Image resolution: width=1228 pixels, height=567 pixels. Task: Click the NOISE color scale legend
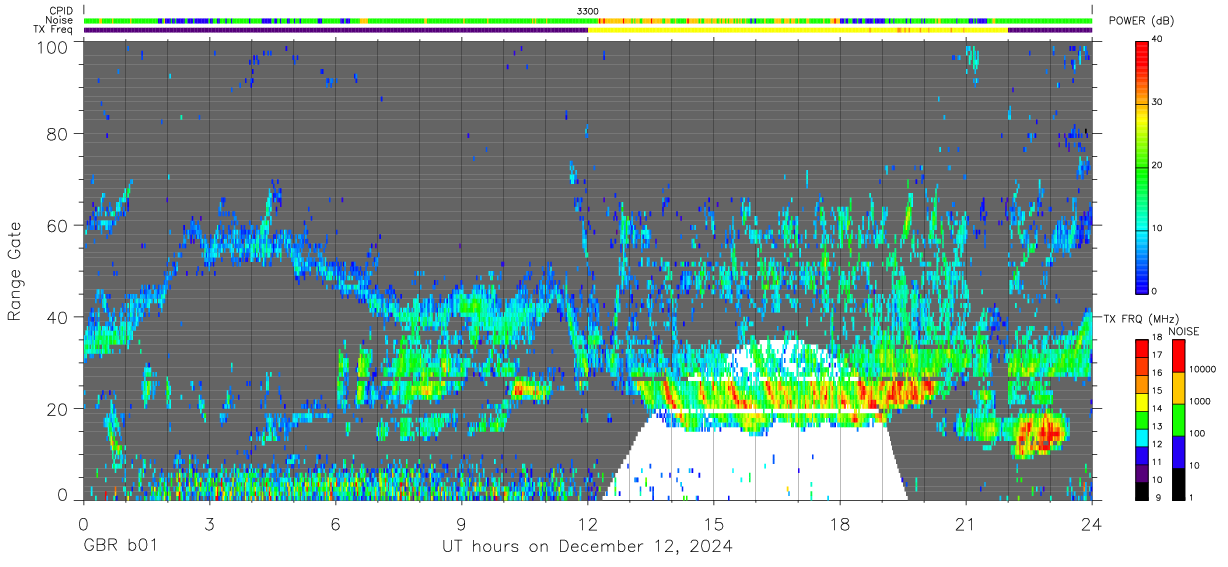1179,419
